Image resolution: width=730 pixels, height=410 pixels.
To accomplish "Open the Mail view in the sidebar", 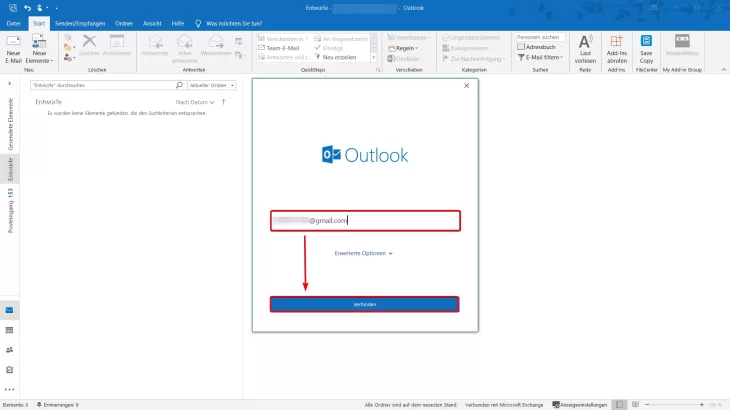I will [10, 310].
